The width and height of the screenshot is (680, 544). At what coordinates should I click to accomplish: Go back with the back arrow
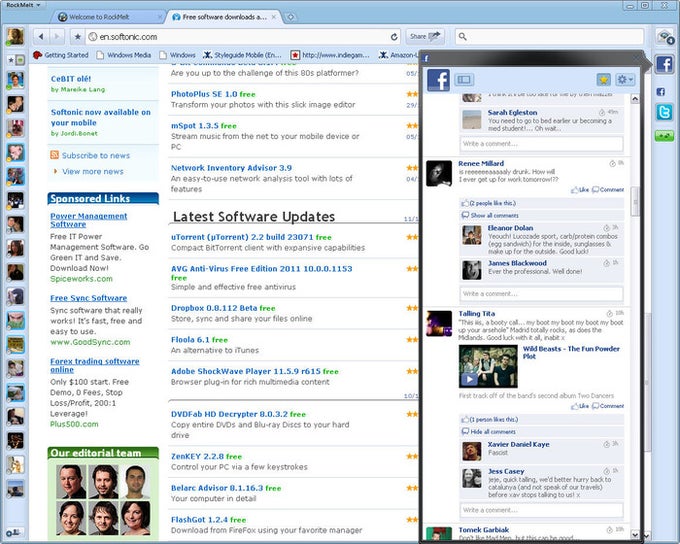tap(41, 37)
